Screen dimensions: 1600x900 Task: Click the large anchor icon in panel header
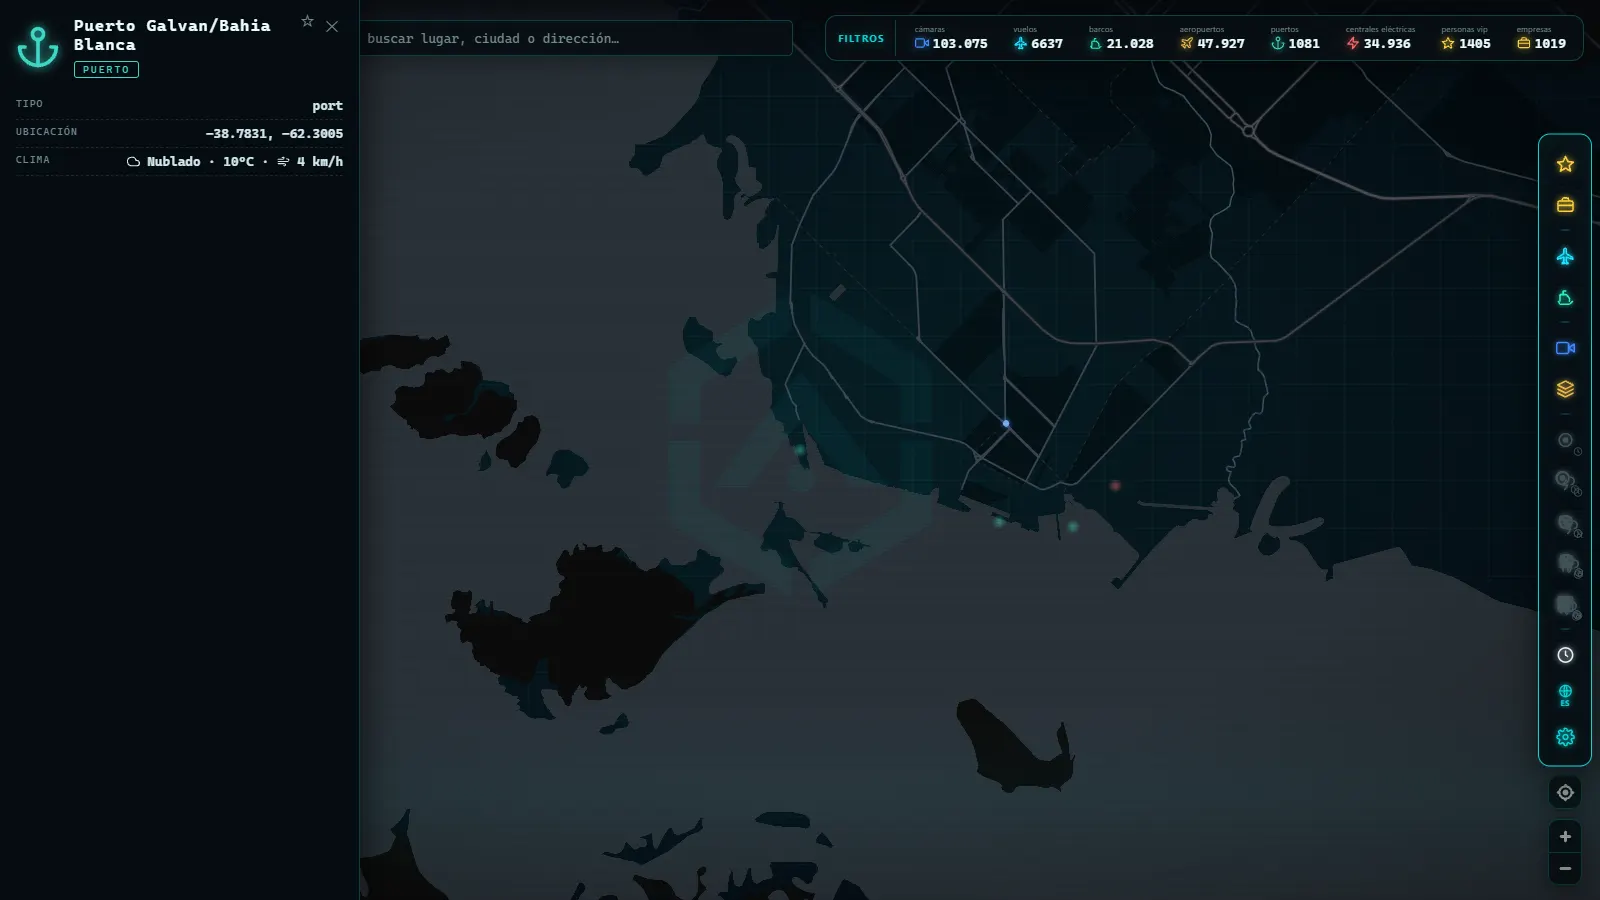coord(38,46)
